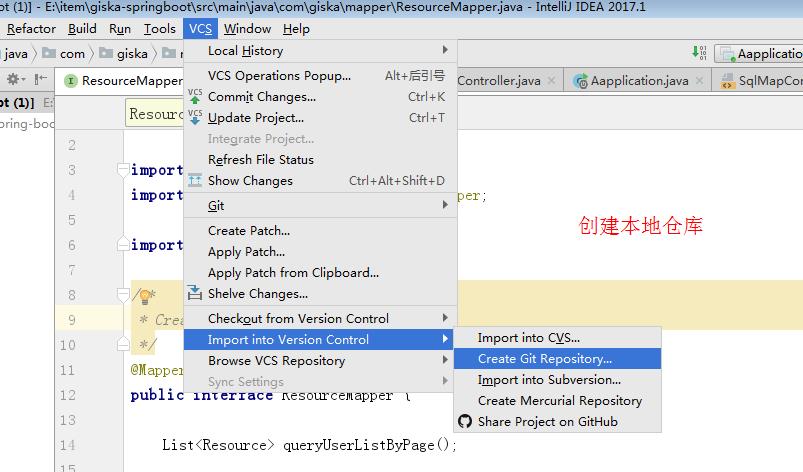Select Create Mercurial Repository

tap(558, 401)
